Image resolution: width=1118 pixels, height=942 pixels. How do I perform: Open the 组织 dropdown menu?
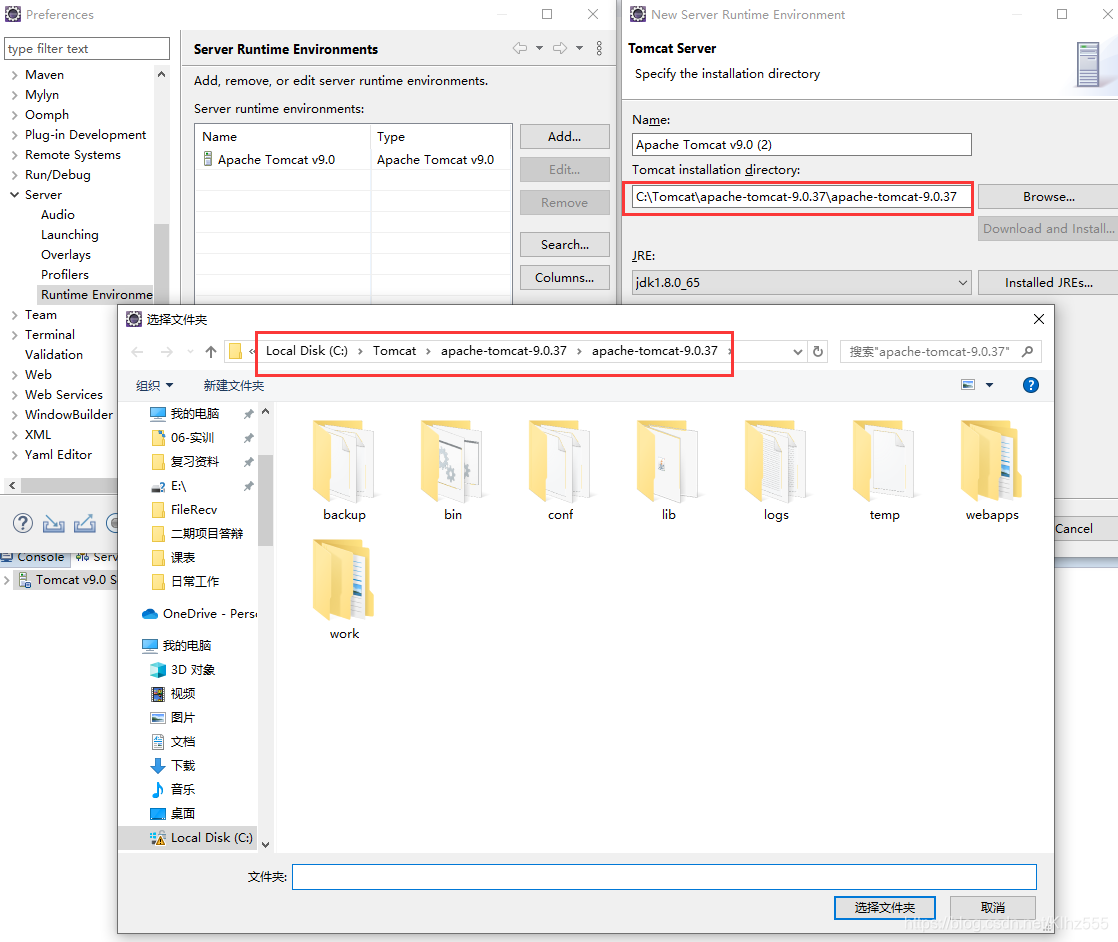[x=155, y=386]
